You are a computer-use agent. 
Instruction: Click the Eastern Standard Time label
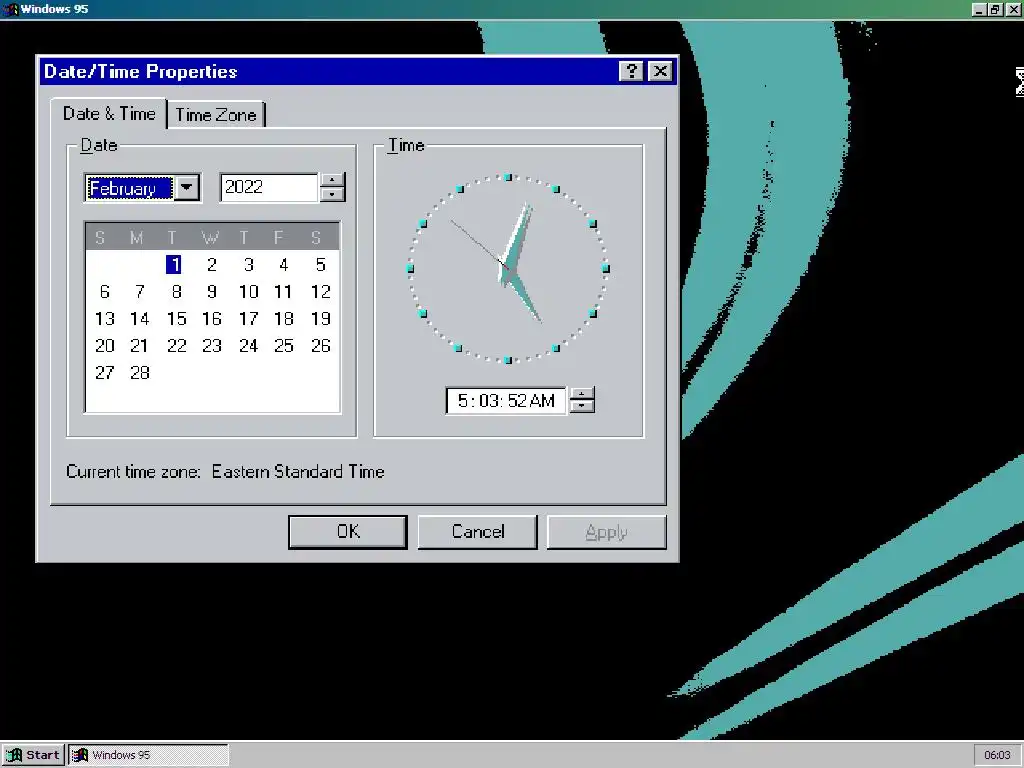click(298, 472)
